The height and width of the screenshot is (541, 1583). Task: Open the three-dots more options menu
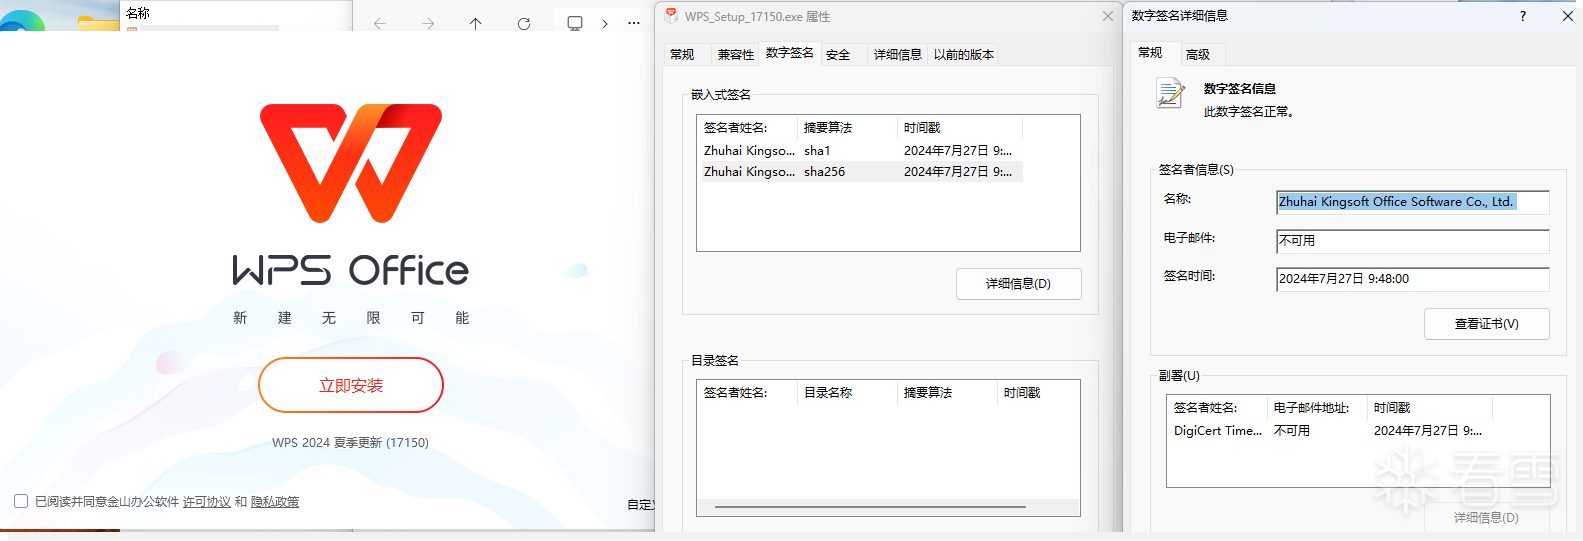point(634,23)
